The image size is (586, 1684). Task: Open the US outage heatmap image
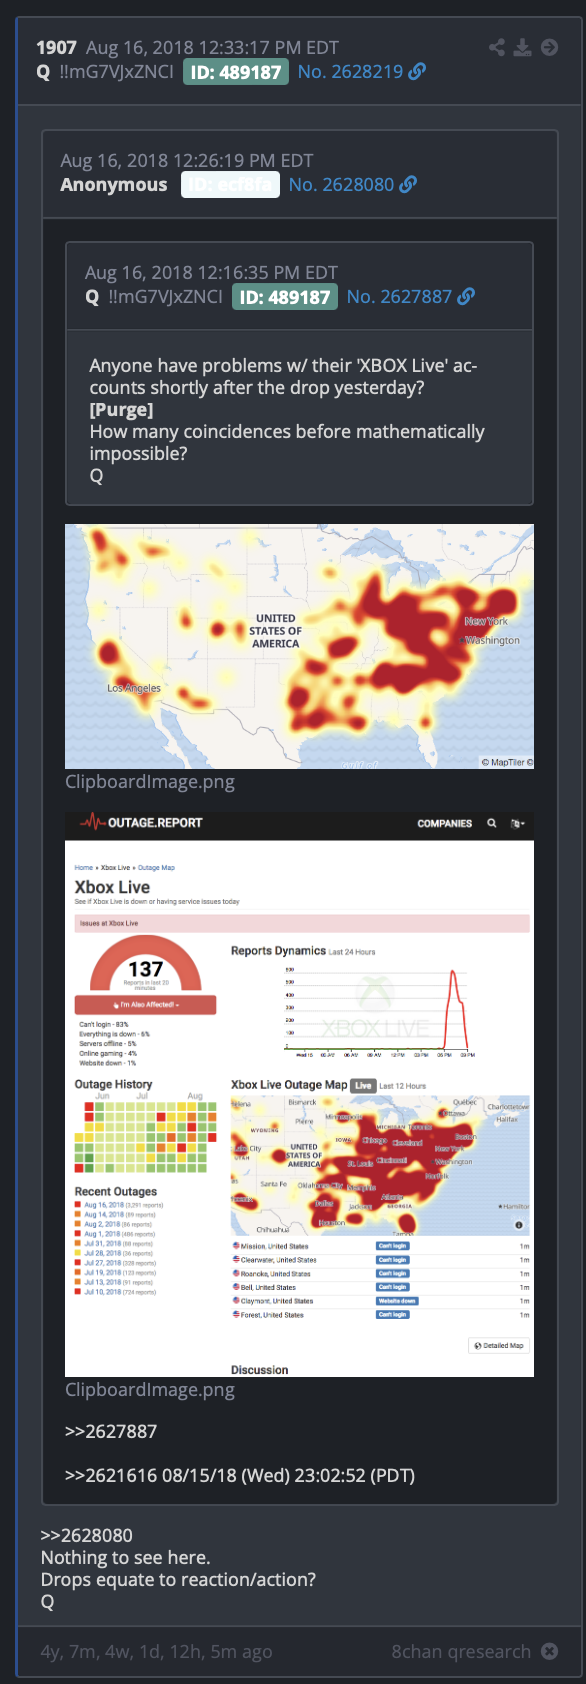pyautogui.click(x=299, y=646)
